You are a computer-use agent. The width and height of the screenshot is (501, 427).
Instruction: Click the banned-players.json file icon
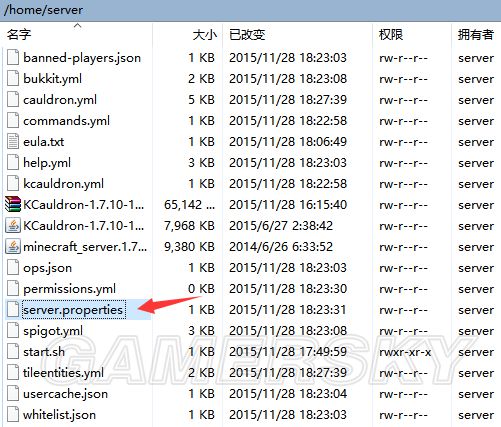coord(13,58)
